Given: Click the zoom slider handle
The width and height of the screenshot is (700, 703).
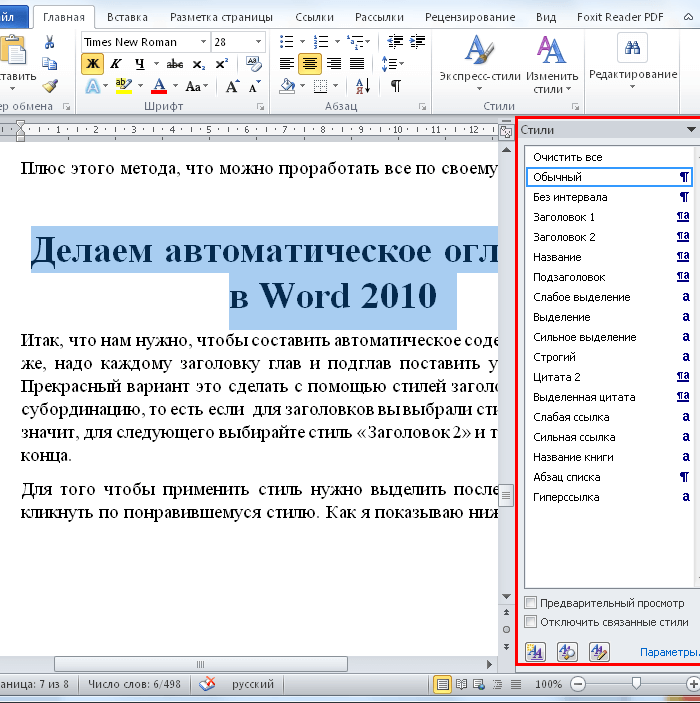Looking at the screenshot, I should click(636, 683).
